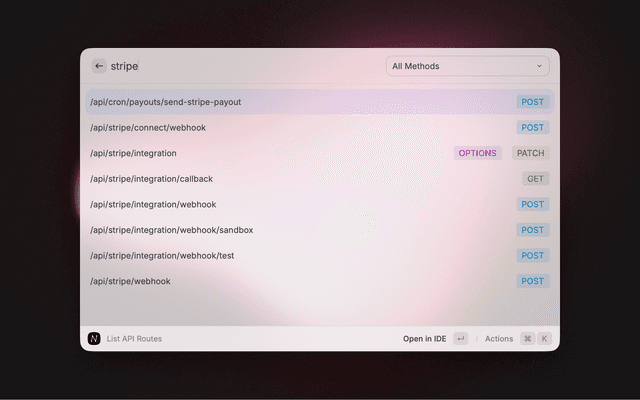Select /api/stripe/connect/webhook route
The image size is (640, 400).
(x=148, y=128)
